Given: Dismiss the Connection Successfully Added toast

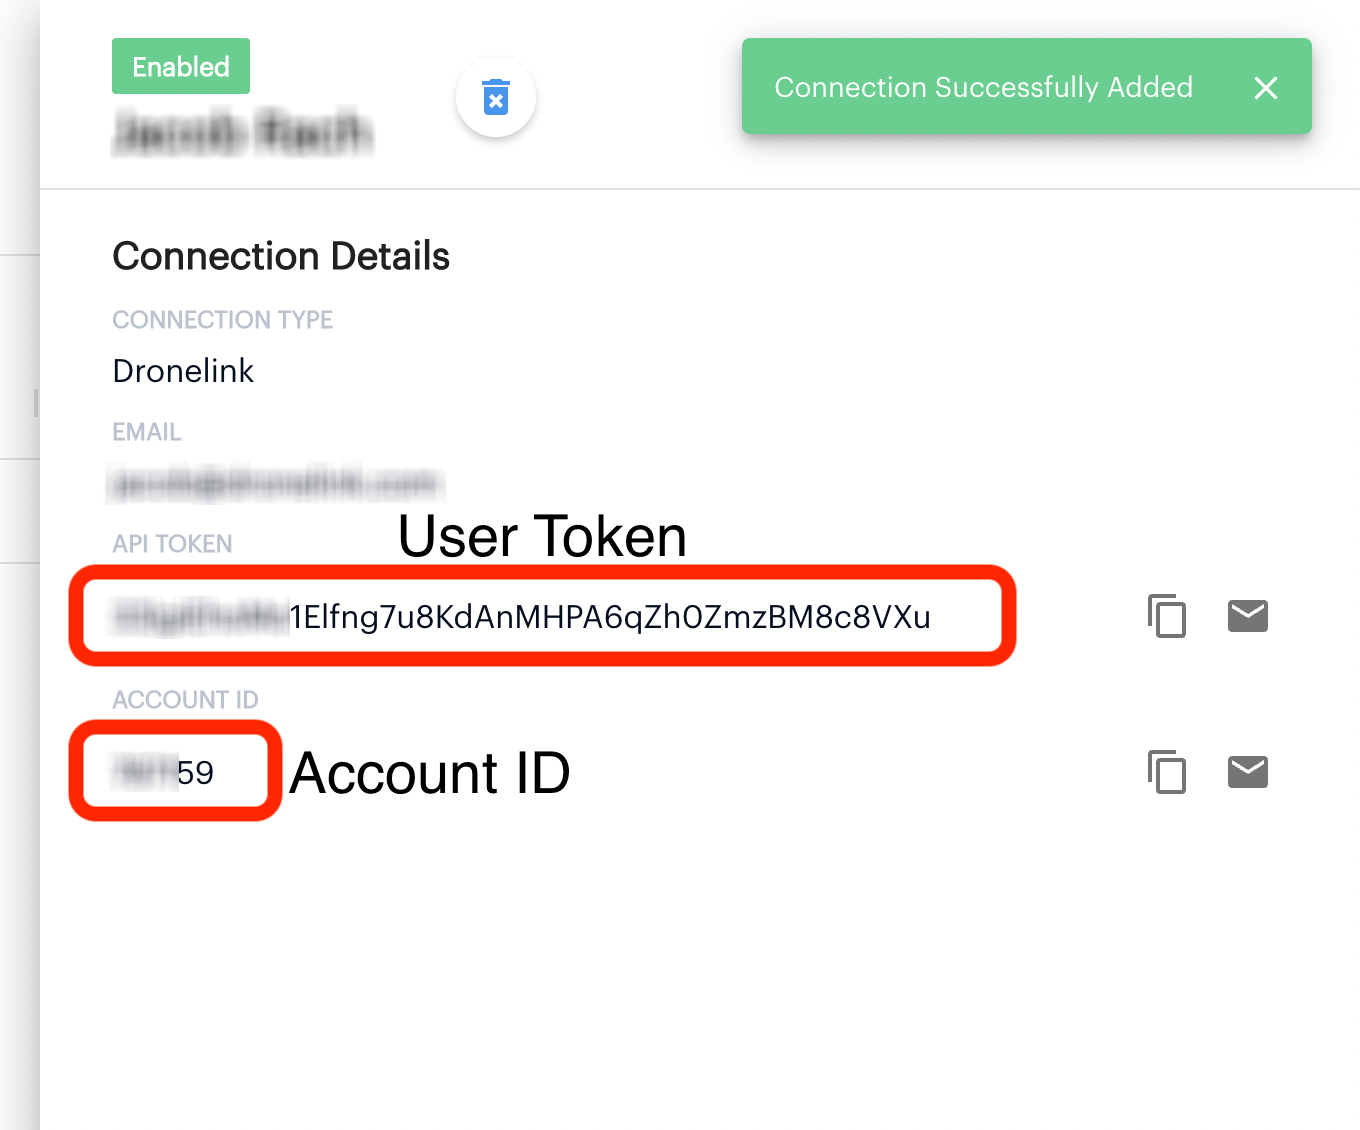Looking at the screenshot, I should click(x=1266, y=88).
